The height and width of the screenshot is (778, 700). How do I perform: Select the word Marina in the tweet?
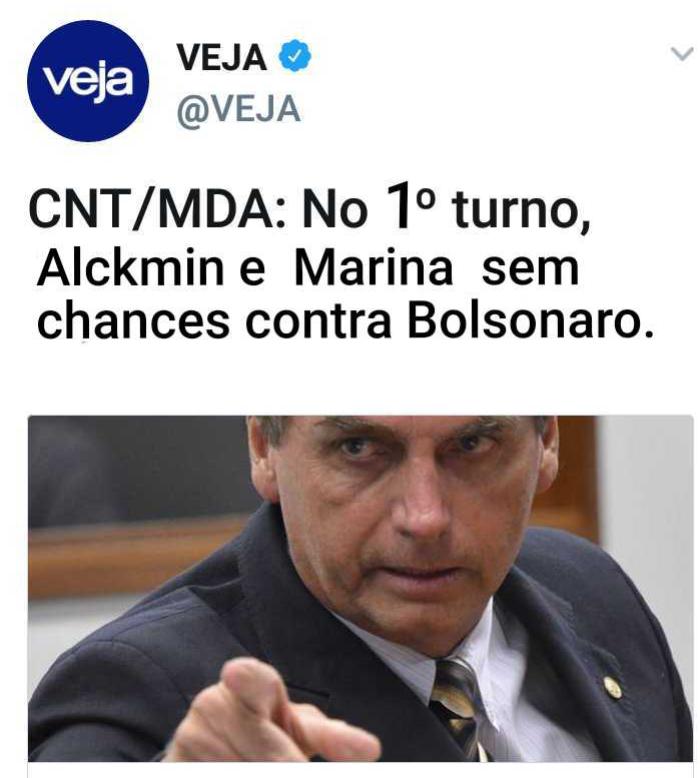point(374,268)
